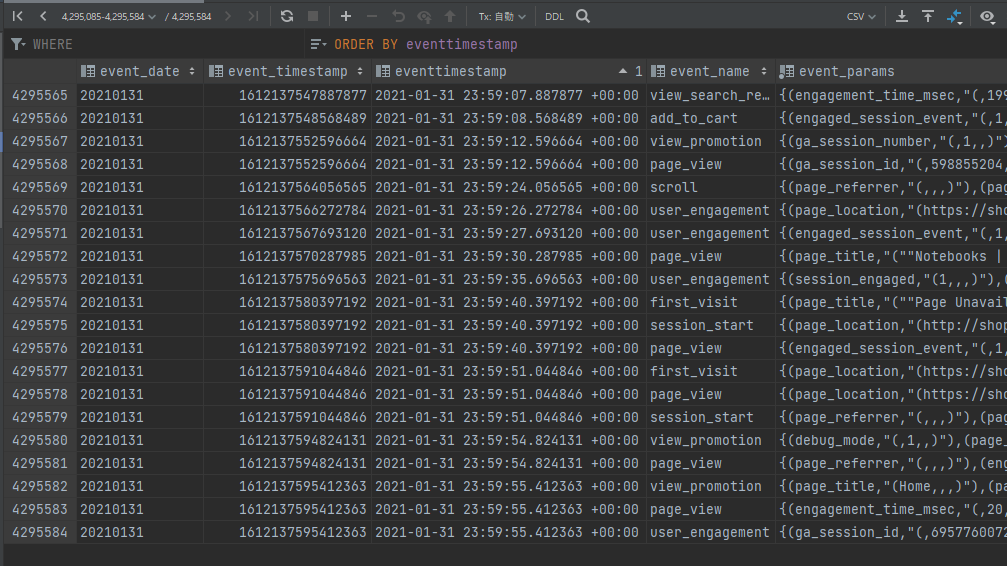Click session_start cell in row 4295575
The width and height of the screenshot is (1007, 566).
[710, 325]
